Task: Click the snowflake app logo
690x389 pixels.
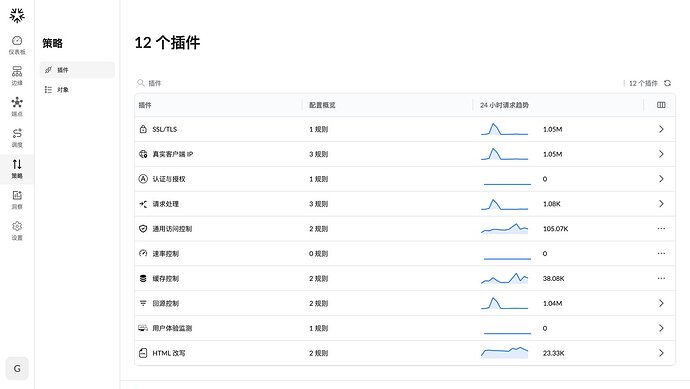Action: pyautogui.click(x=17, y=15)
